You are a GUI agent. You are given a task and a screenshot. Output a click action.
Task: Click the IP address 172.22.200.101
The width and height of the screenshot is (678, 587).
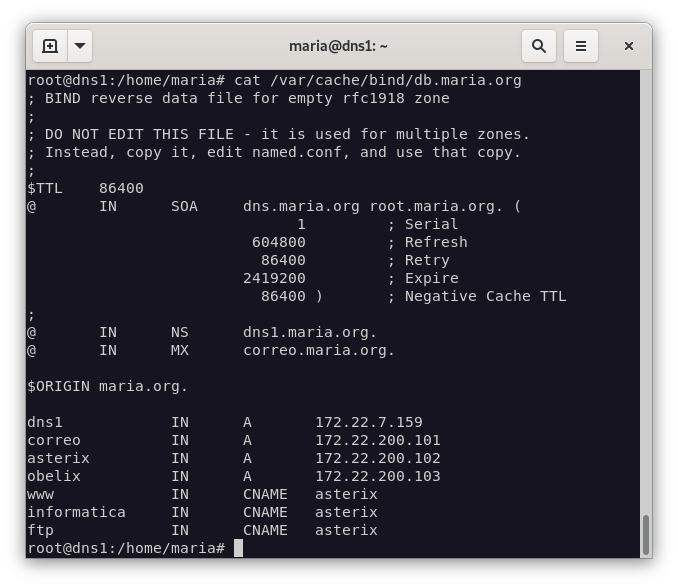click(x=377, y=440)
